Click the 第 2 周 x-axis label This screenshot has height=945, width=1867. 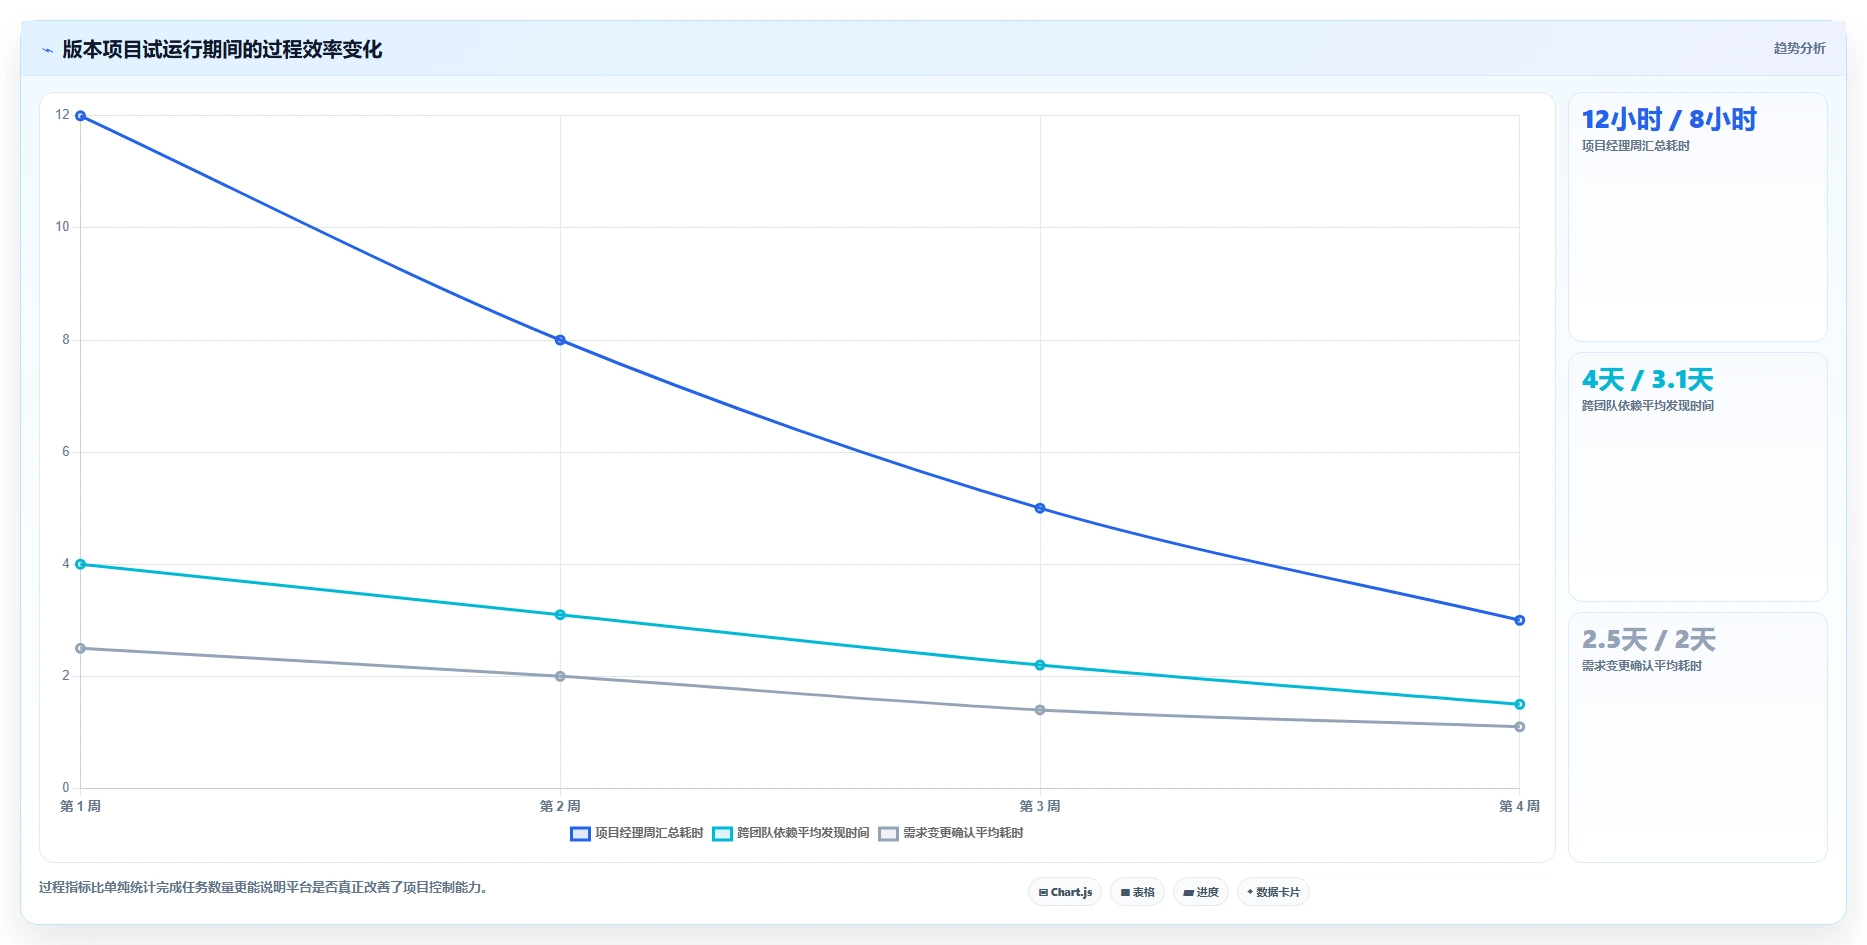[560, 806]
